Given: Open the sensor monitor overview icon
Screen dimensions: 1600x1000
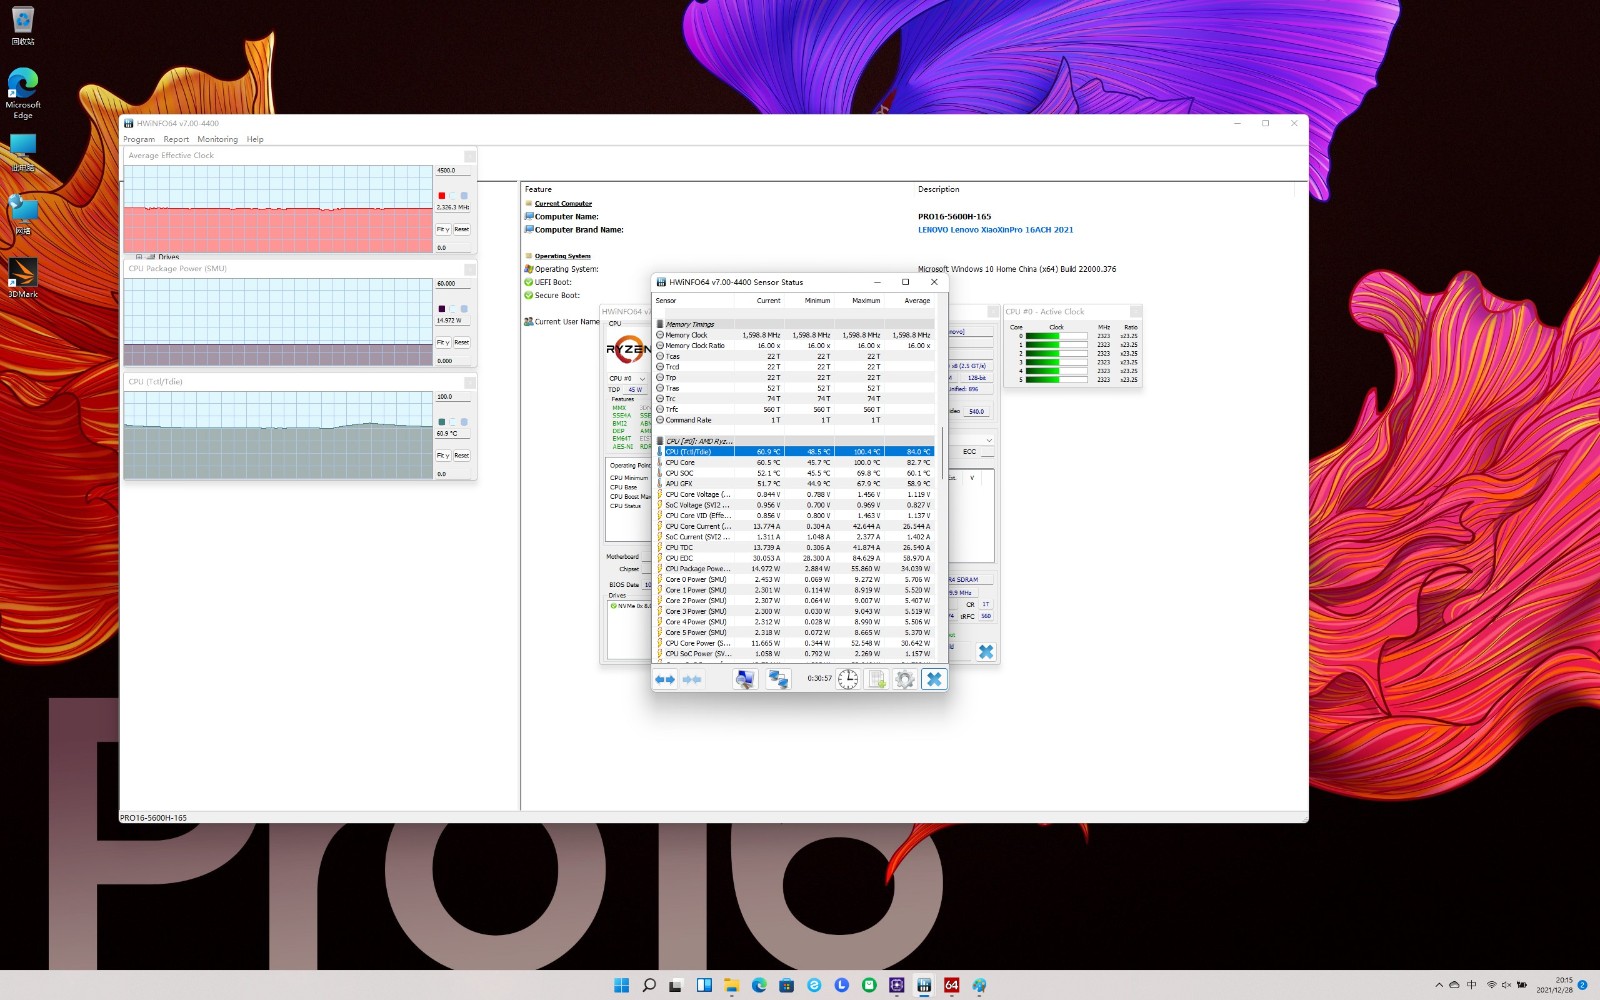Looking at the screenshot, I should [x=745, y=679].
